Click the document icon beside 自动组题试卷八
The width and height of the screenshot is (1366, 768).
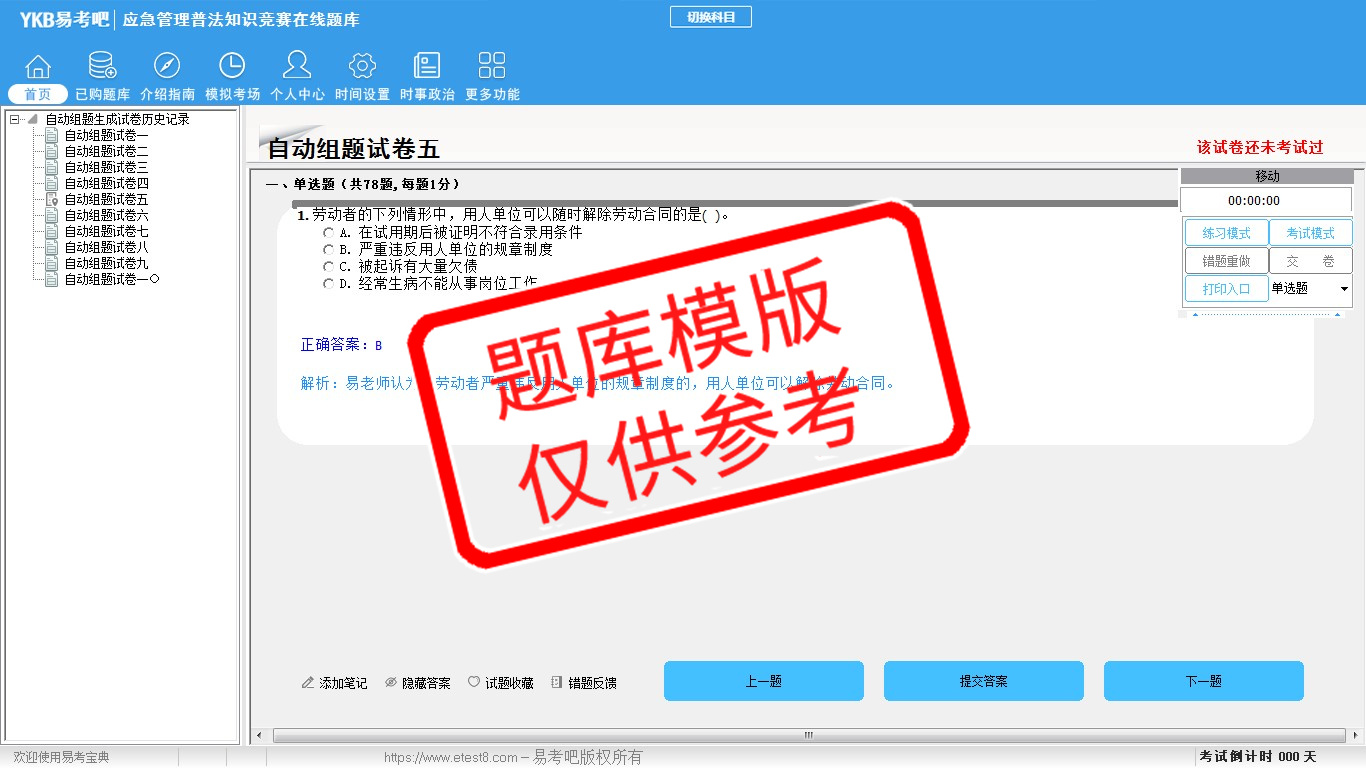click(x=52, y=247)
